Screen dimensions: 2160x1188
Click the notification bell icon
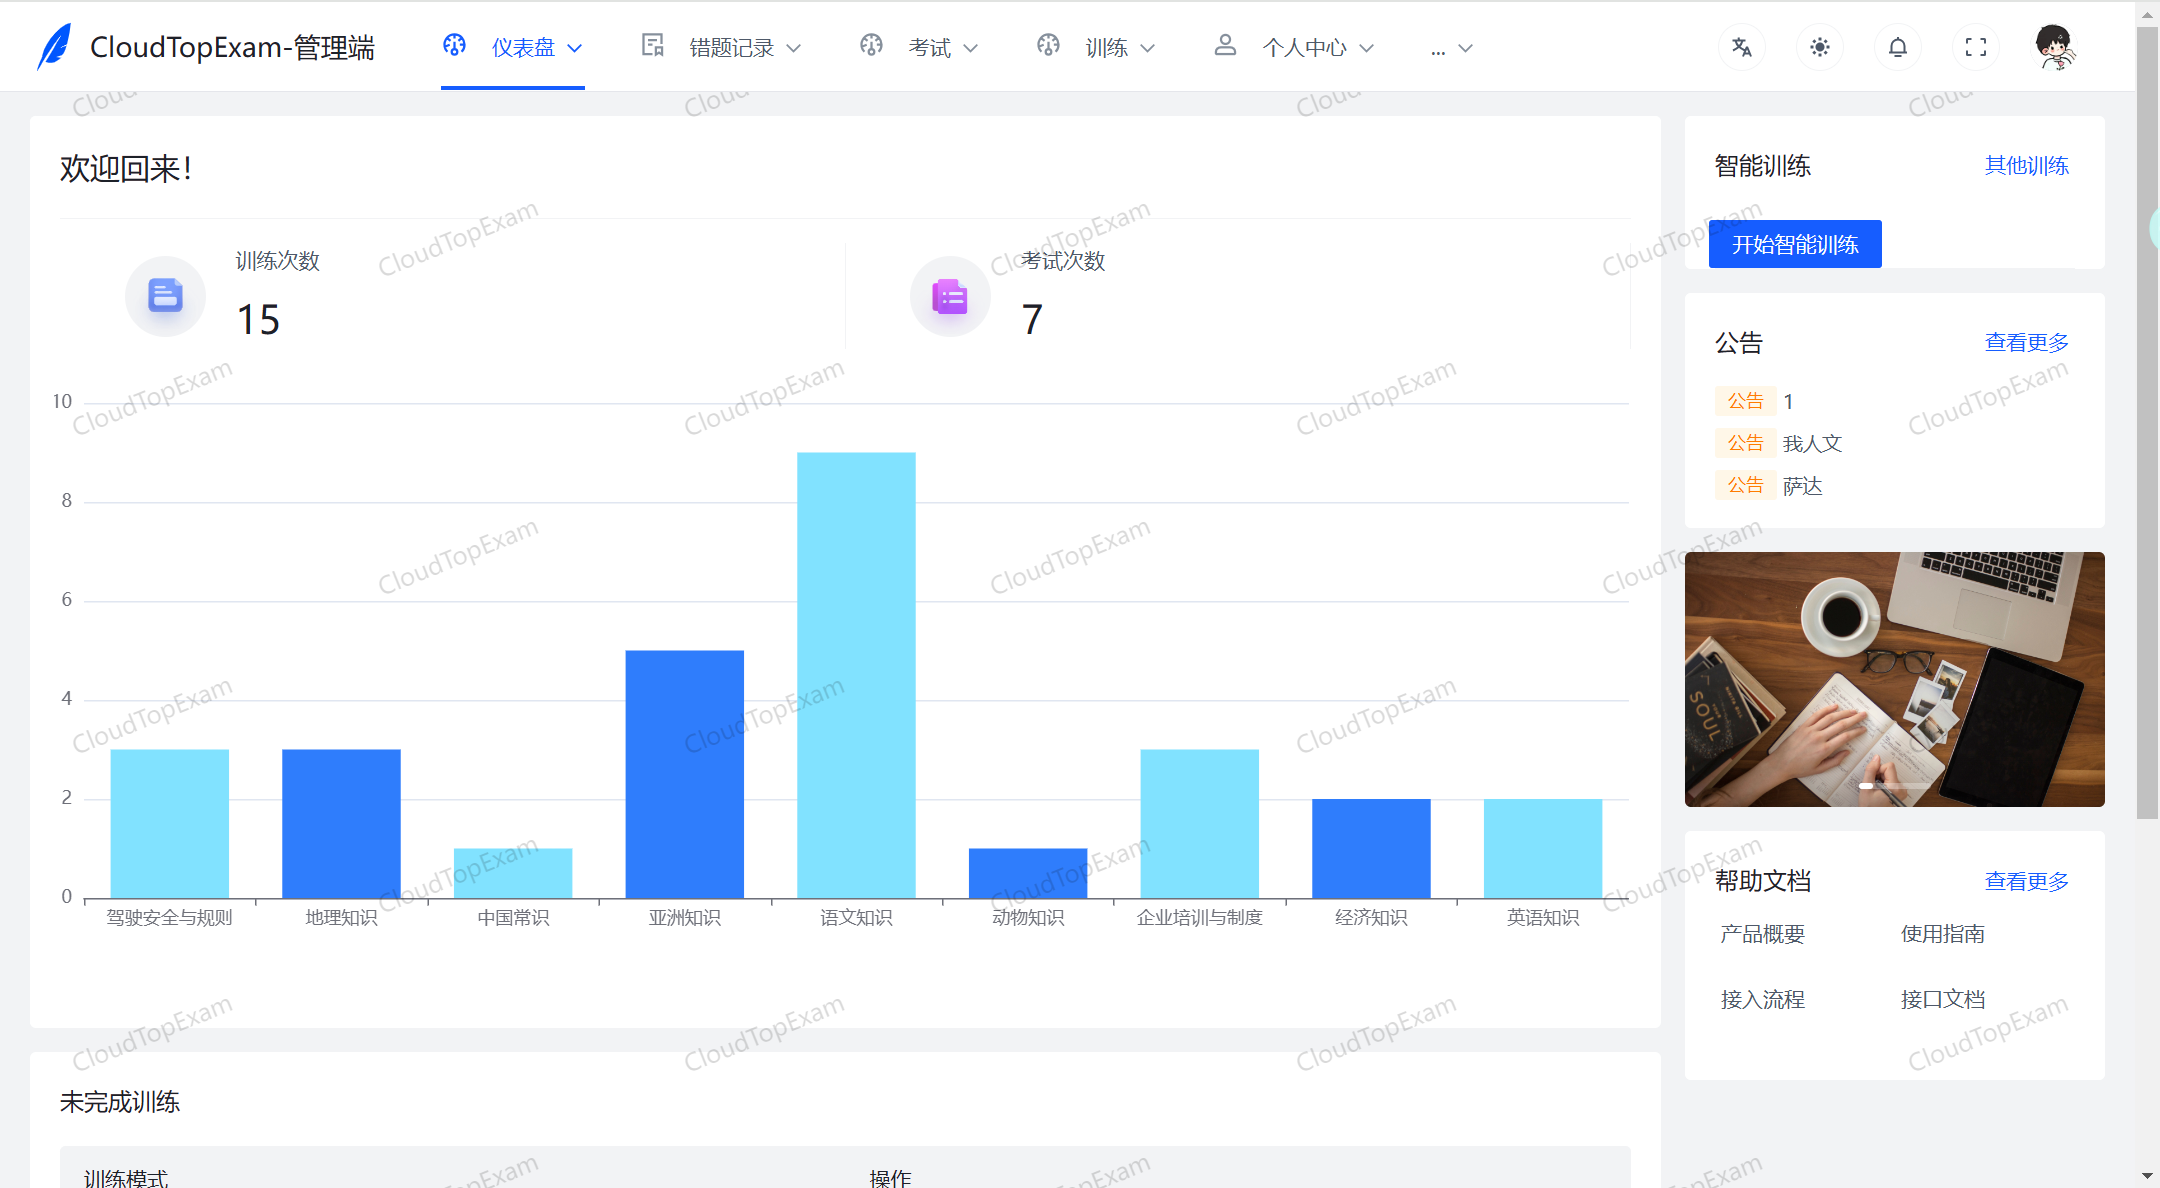click(x=1897, y=47)
